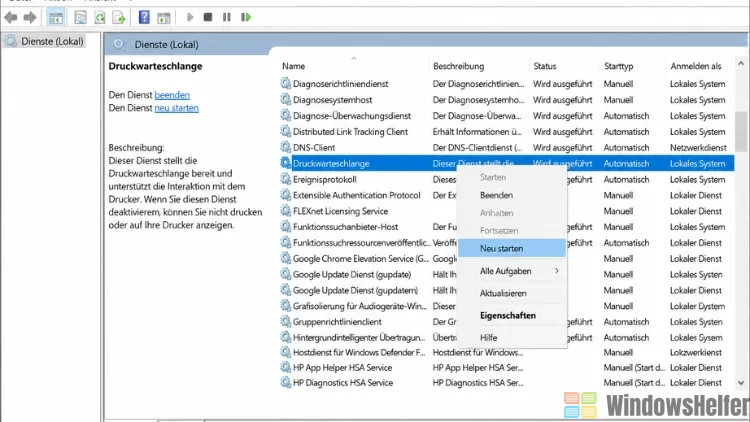Click gear icon of Diagnoserichtliniendienst

pyautogui.click(x=286, y=83)
